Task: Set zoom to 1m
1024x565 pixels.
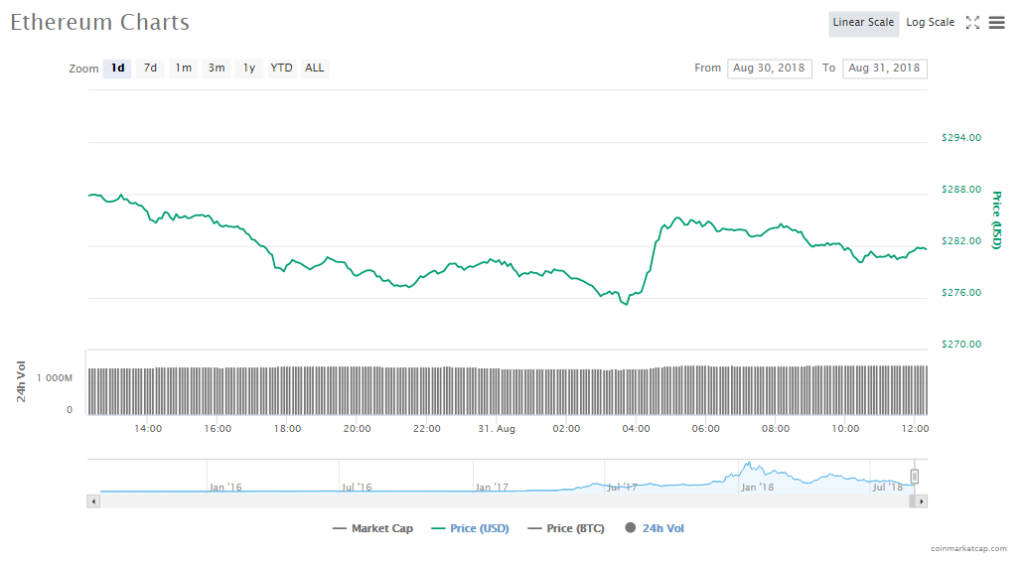Action: [x=183, y=68]
